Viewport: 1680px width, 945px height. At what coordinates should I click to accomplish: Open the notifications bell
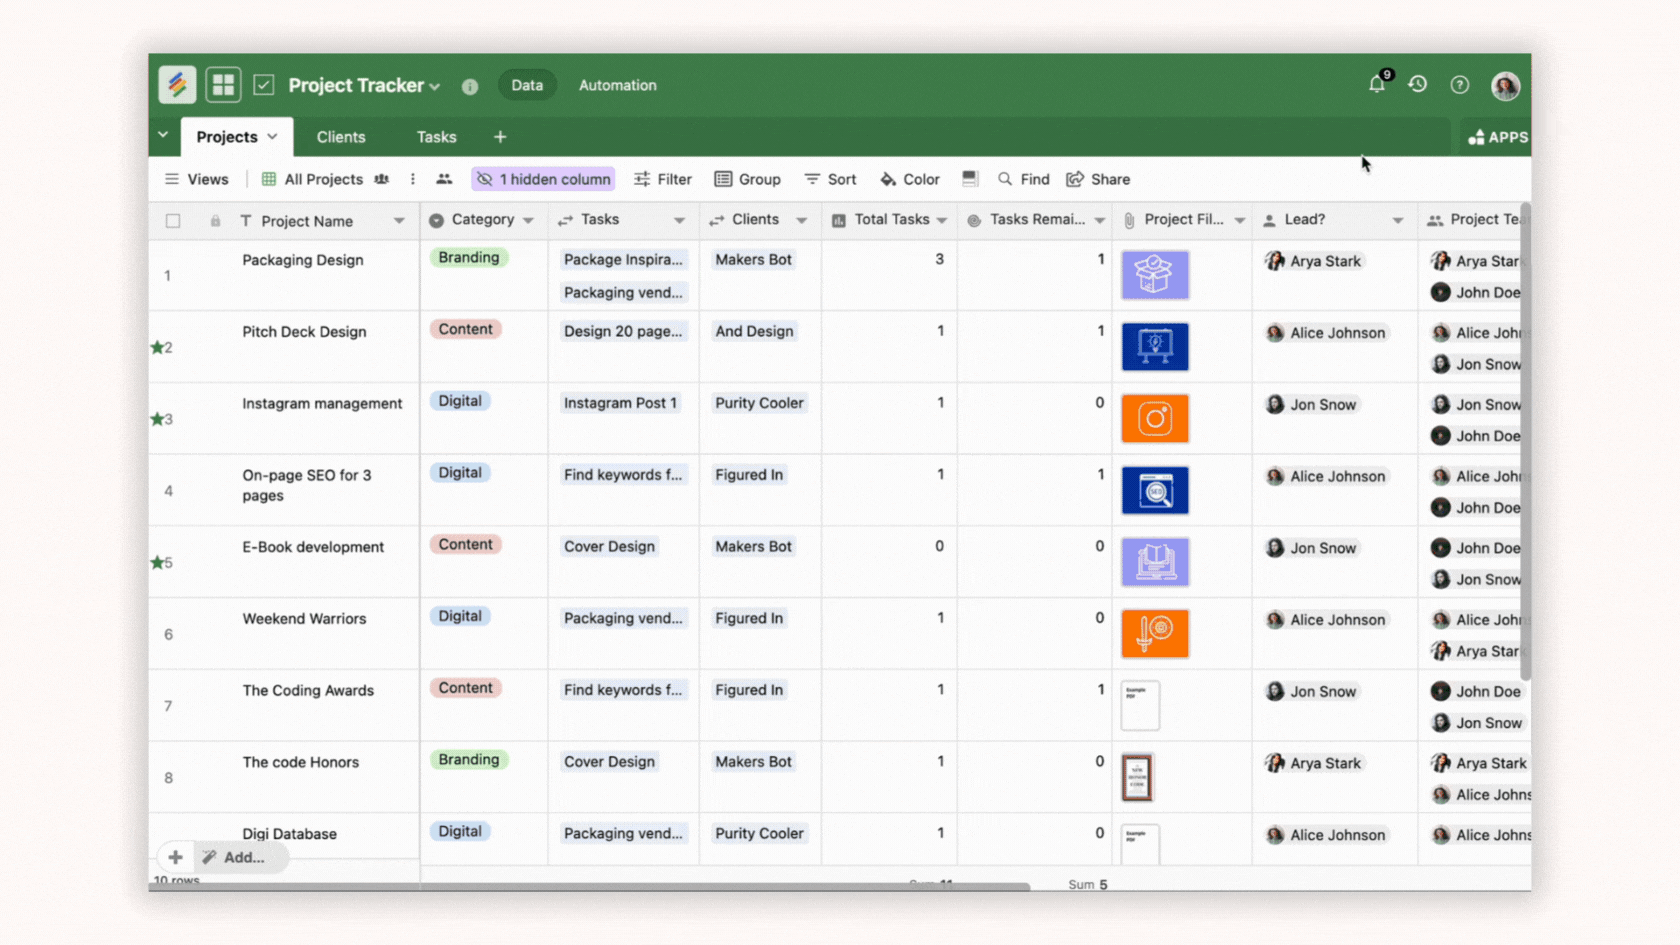(1377, 85)
